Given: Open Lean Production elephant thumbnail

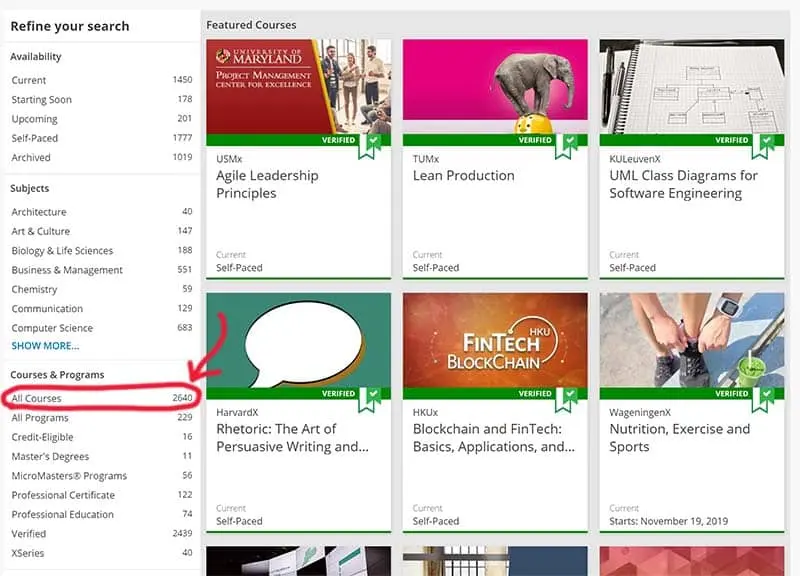Looking at the screenshot, I should pyautogui.click(x=495, y=87).
